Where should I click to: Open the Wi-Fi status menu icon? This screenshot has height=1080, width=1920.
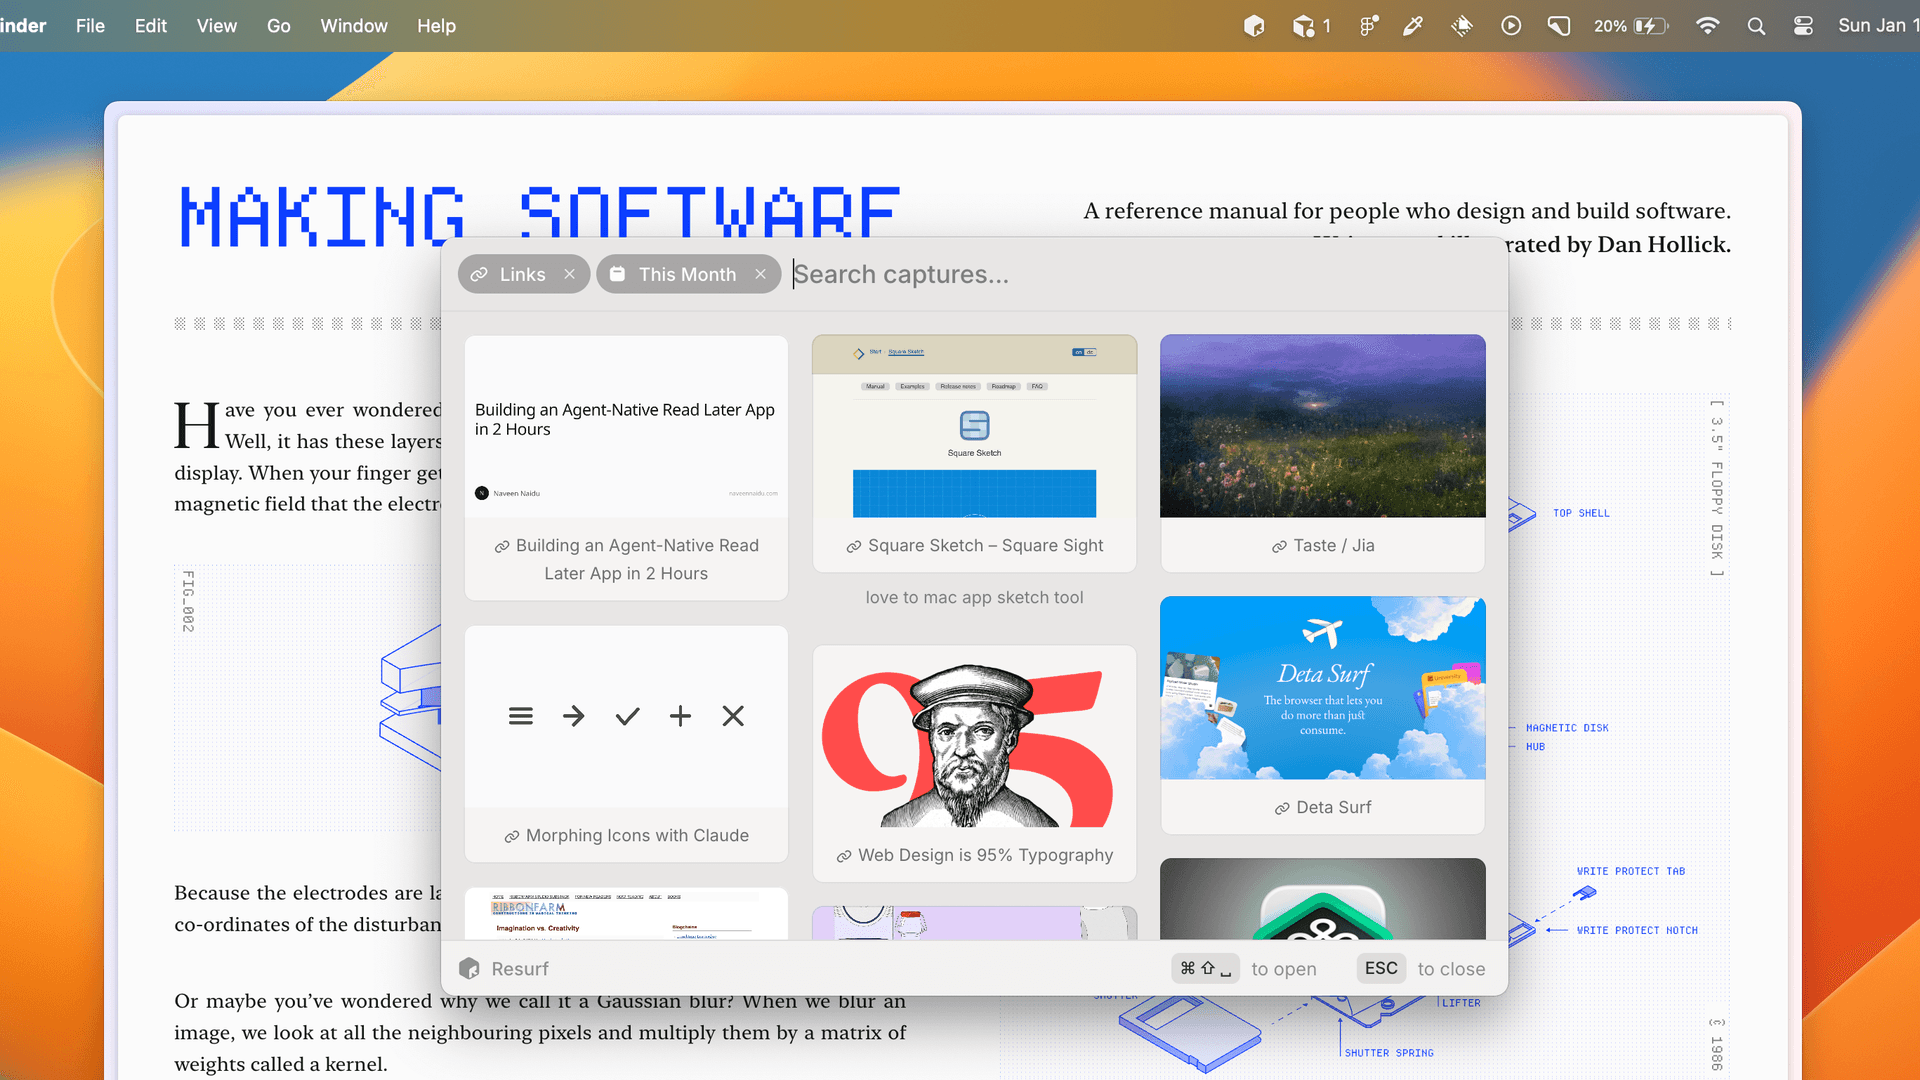[x=1707, y=26]
